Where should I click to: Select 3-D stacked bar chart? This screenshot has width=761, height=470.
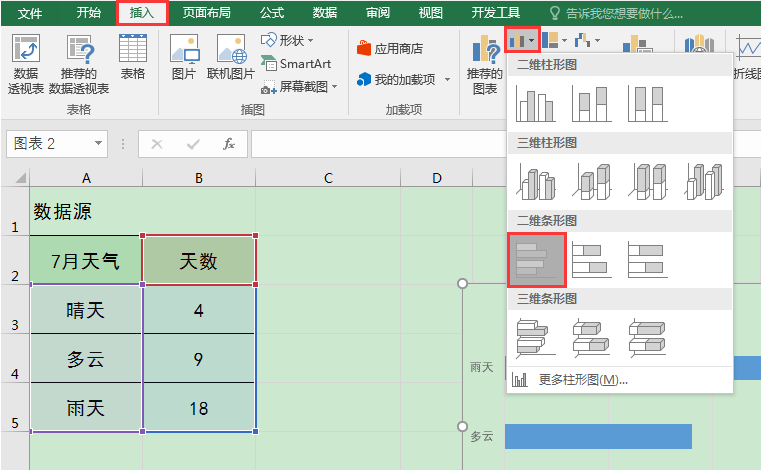[x=592, y=338]
